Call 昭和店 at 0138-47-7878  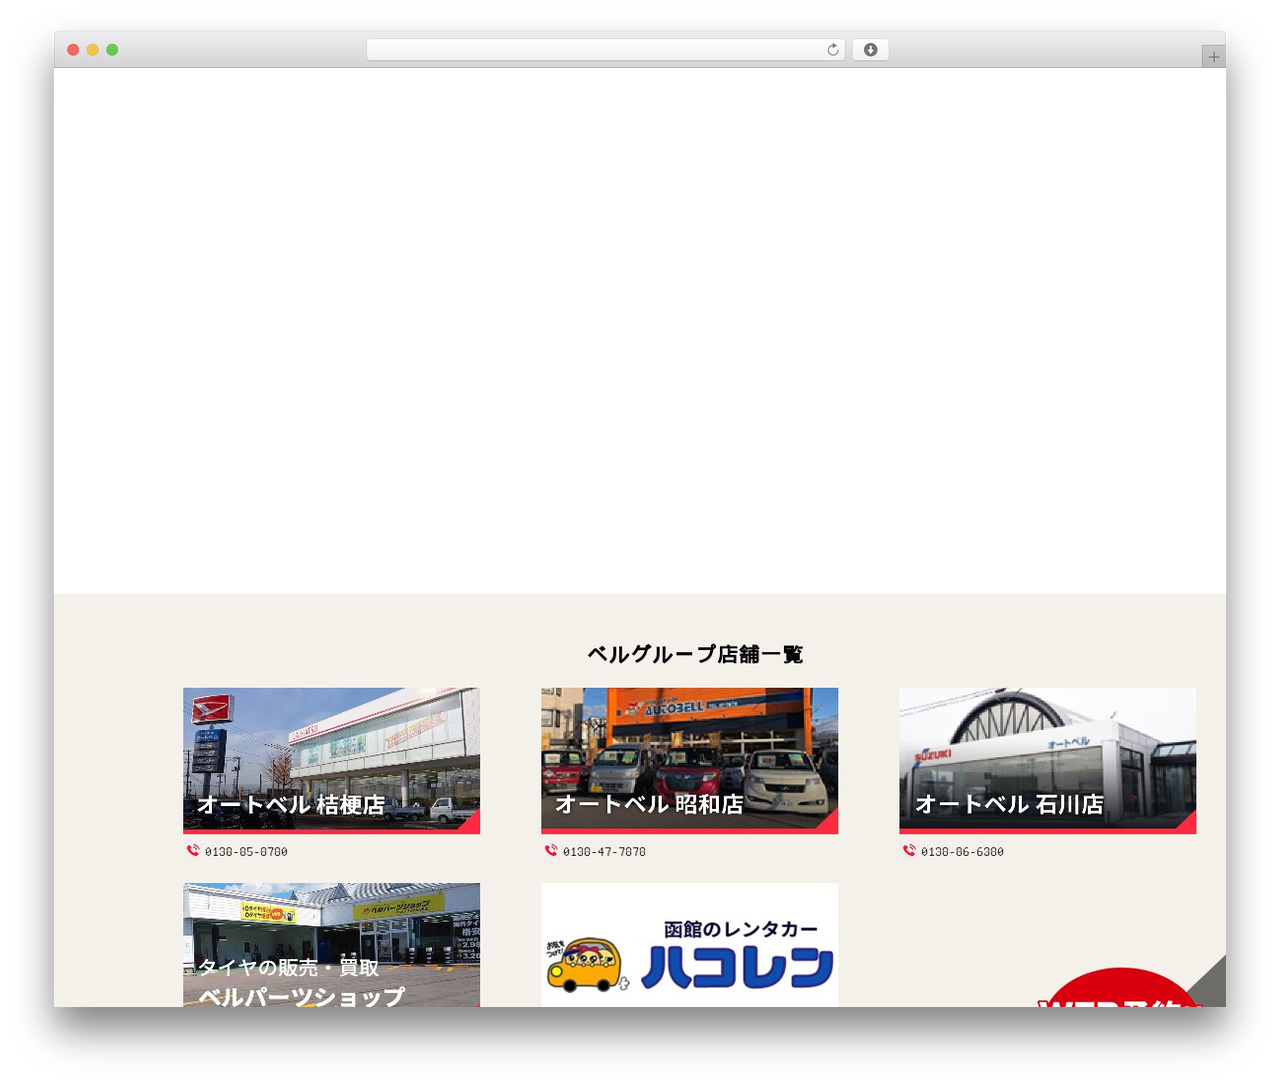coord(604,852)
